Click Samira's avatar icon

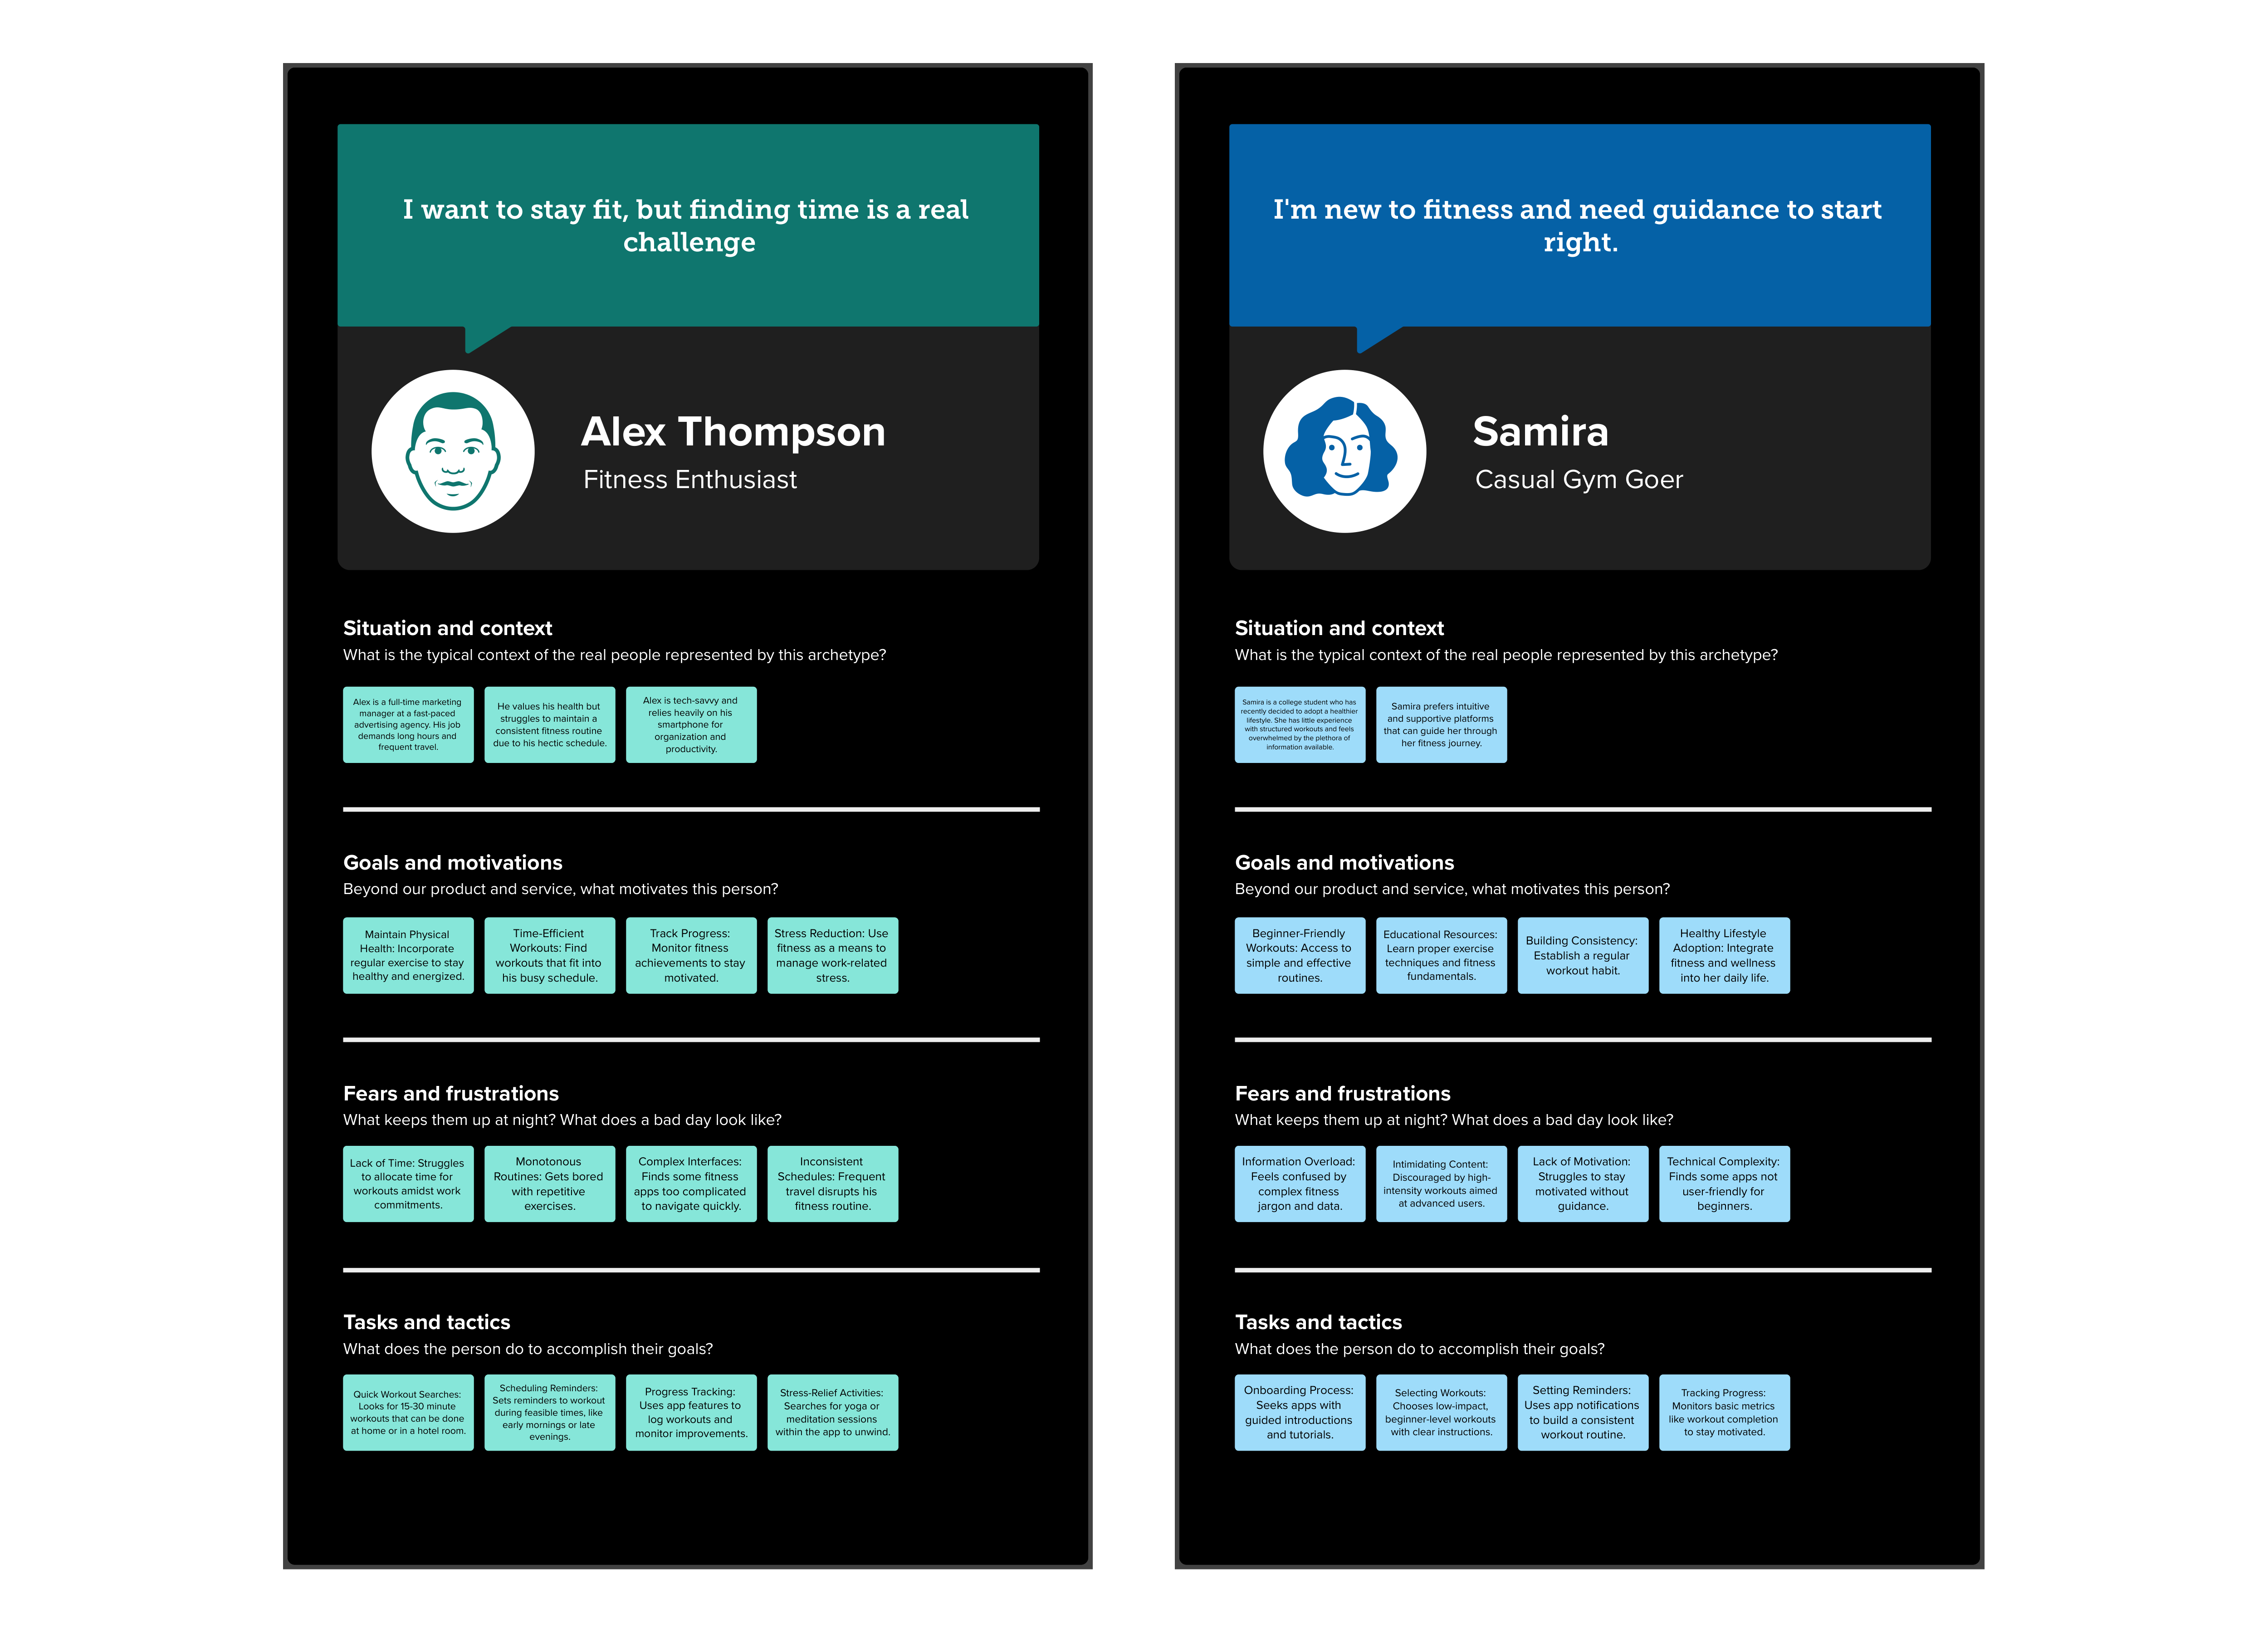tap(1344, 451)
